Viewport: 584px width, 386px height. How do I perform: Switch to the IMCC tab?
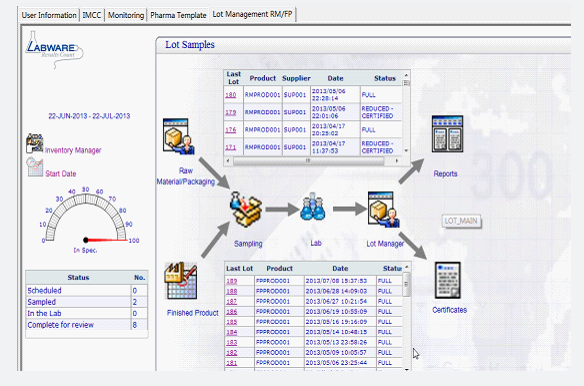click(92, 15)
